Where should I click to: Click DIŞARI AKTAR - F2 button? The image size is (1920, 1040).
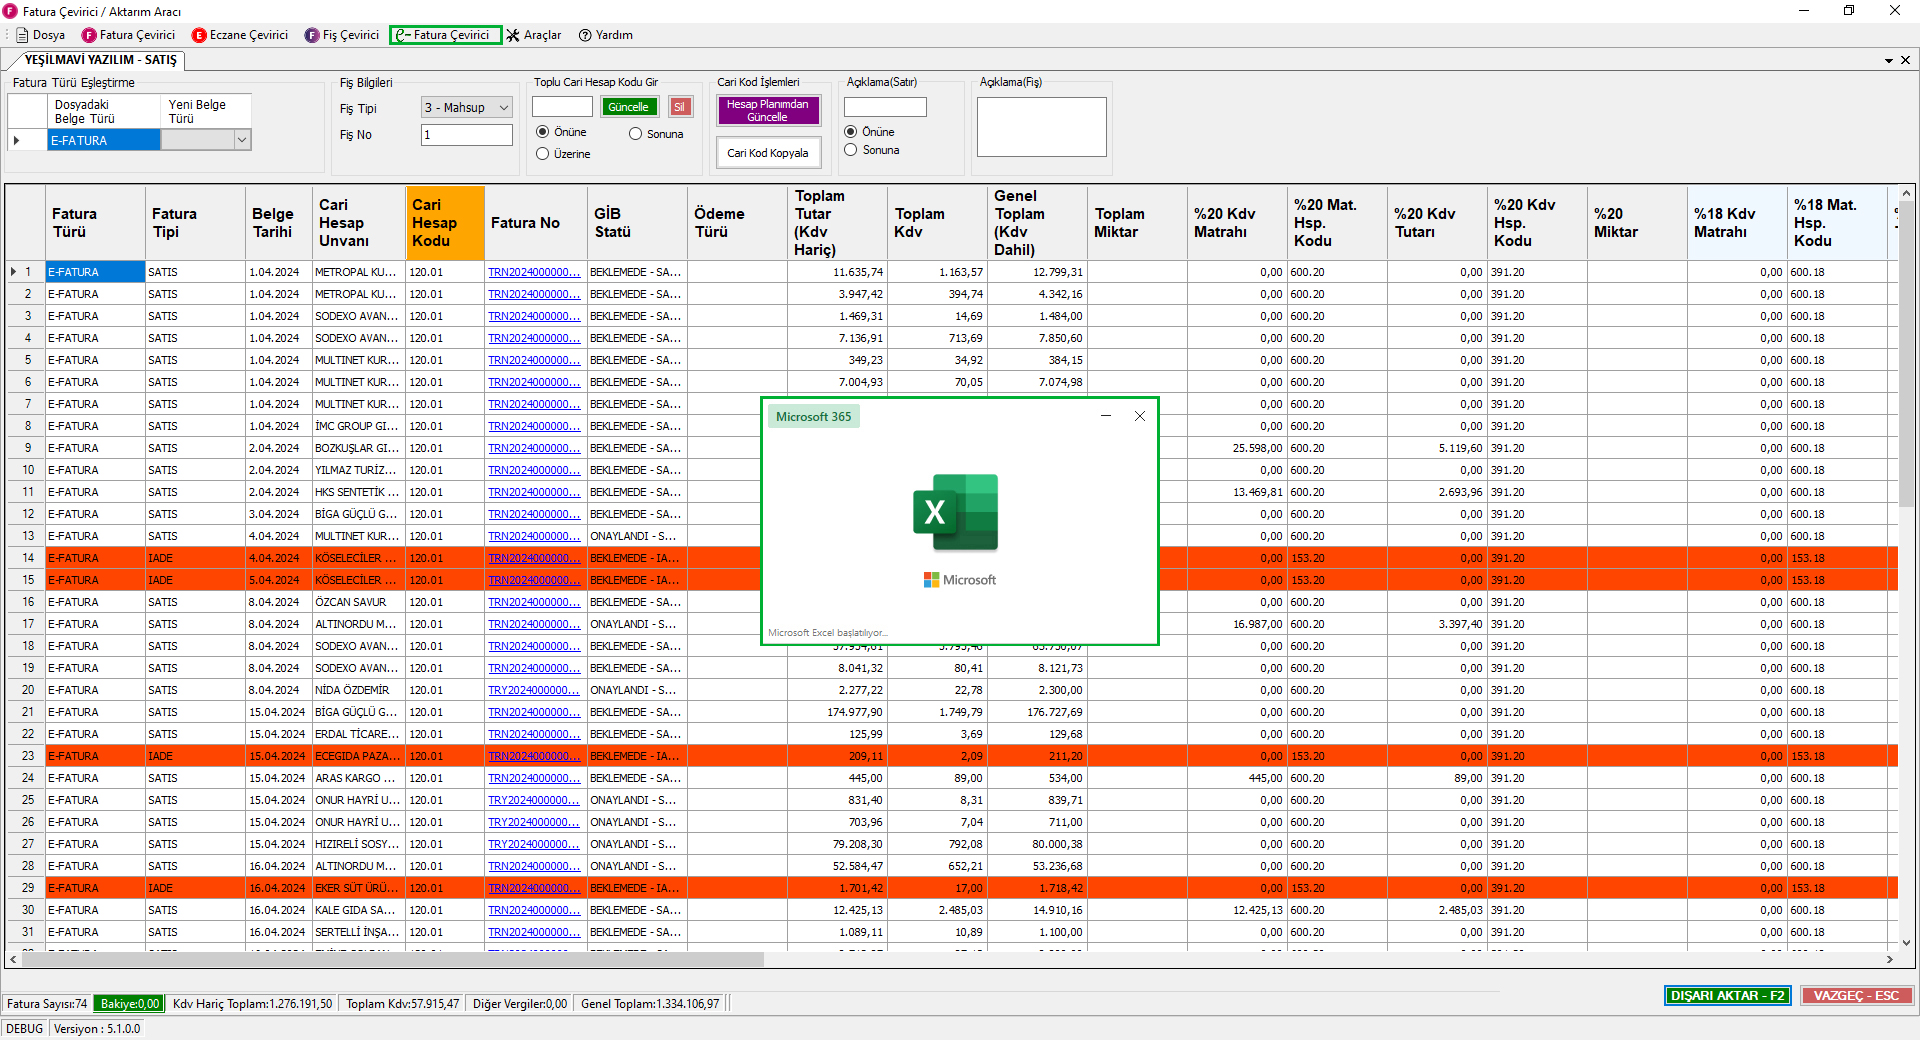pos(1727,995)
